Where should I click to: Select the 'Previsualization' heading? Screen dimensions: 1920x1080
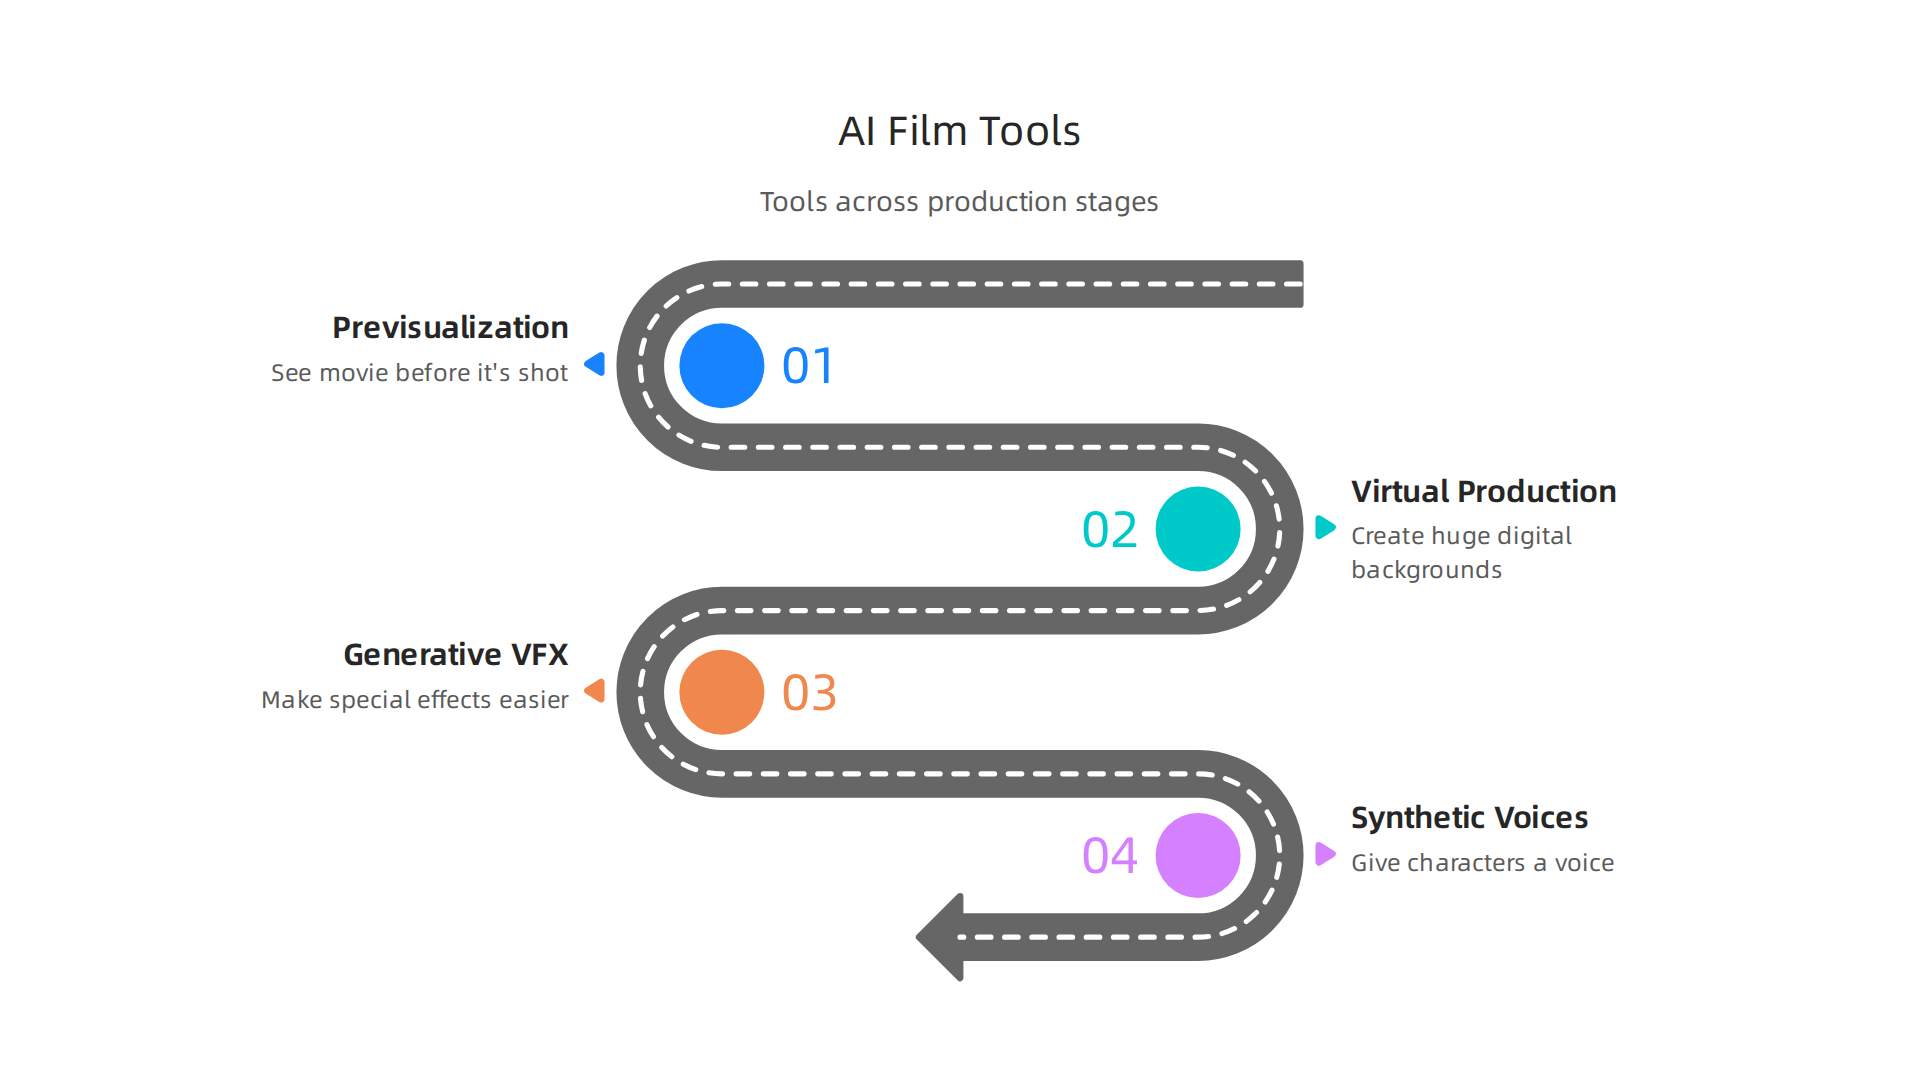click(x=450, y=327)
